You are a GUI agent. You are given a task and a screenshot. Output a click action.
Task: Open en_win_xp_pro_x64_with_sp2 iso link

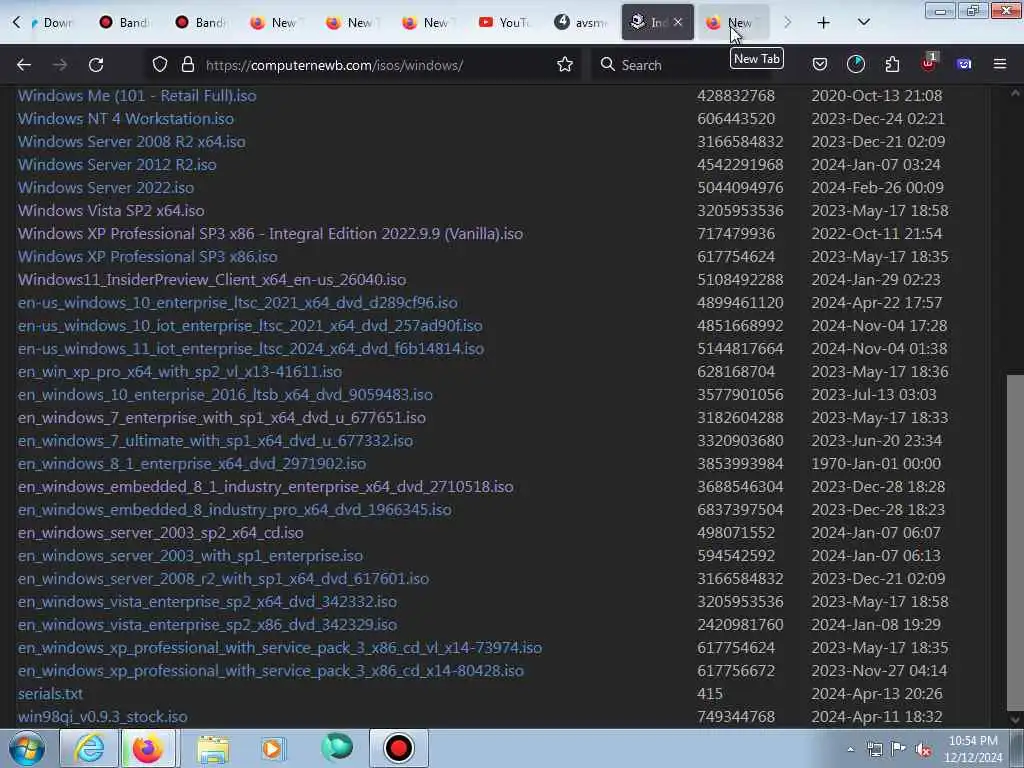(180, 372)
